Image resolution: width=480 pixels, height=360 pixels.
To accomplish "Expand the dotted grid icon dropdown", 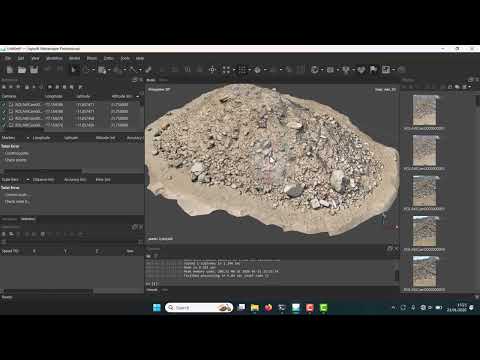I will [x=249, y=70].
